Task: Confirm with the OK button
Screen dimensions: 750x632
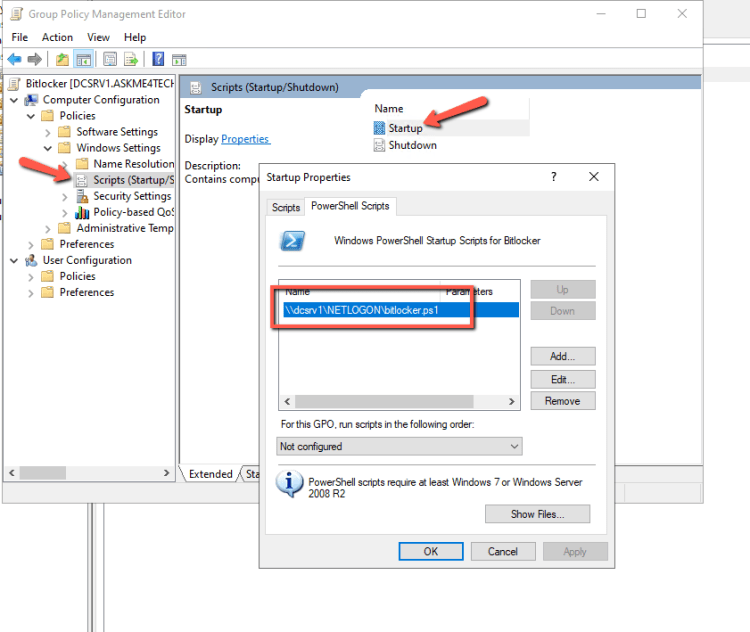Action: [x=431, y=552]
